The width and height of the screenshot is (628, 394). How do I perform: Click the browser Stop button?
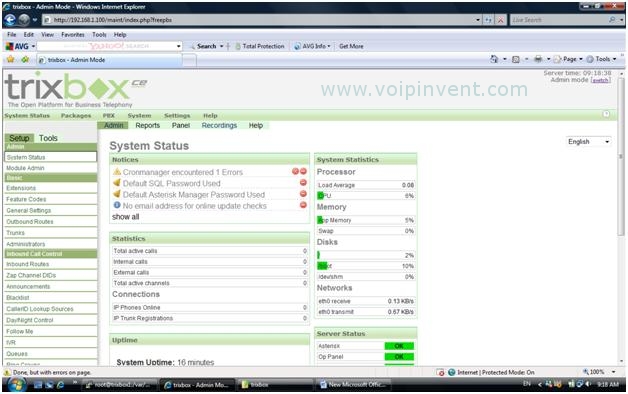(x=501, y=20)
